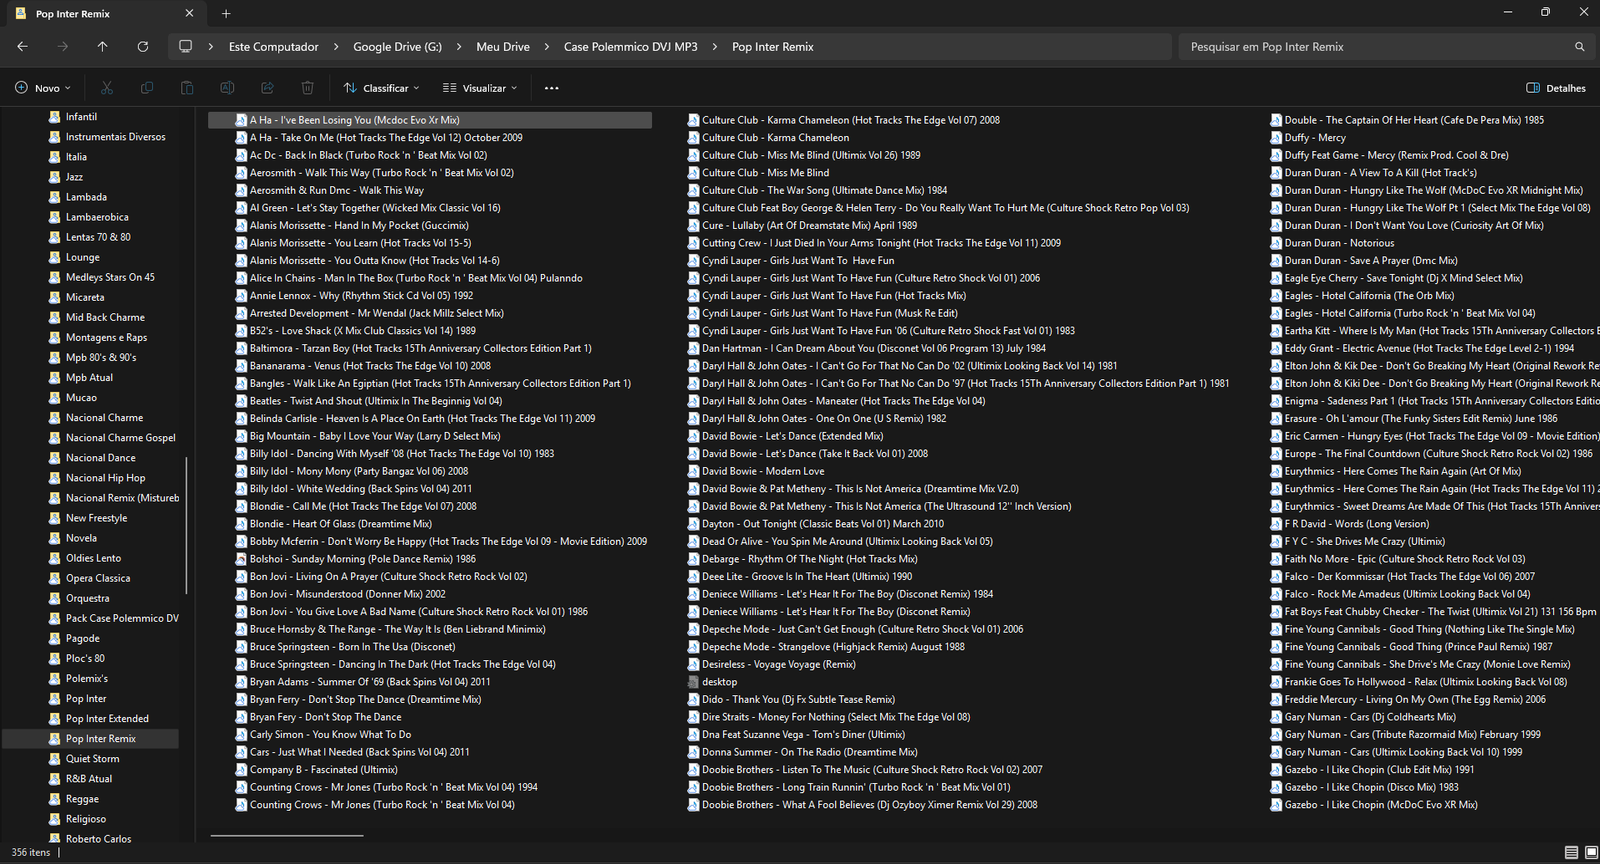
Task: Open Case Polemmico DVJ MP3 breadcrumb
Action: pyautogui.click(x=630, y=47)
